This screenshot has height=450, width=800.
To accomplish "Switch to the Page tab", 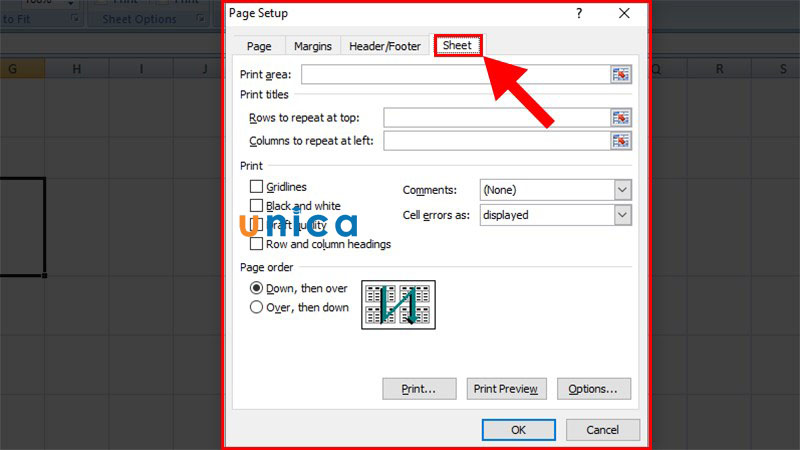I will [x=259, y=46].
